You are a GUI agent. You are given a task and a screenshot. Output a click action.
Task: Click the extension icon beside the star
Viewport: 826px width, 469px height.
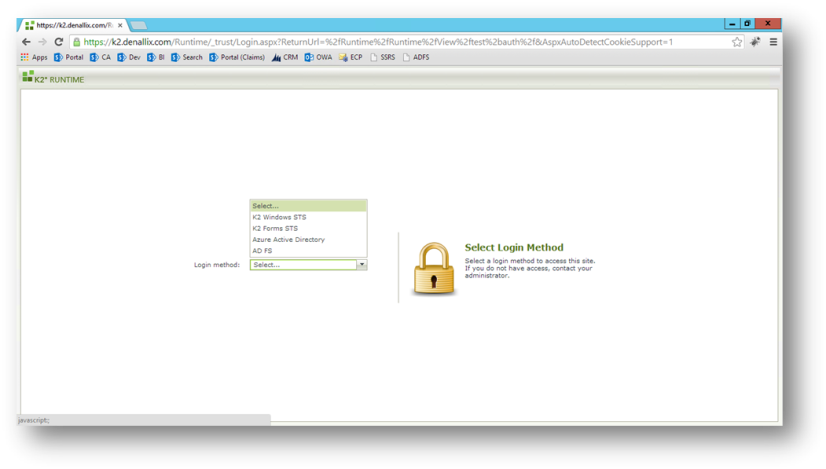pyautogui.click(x=755, y=42)
